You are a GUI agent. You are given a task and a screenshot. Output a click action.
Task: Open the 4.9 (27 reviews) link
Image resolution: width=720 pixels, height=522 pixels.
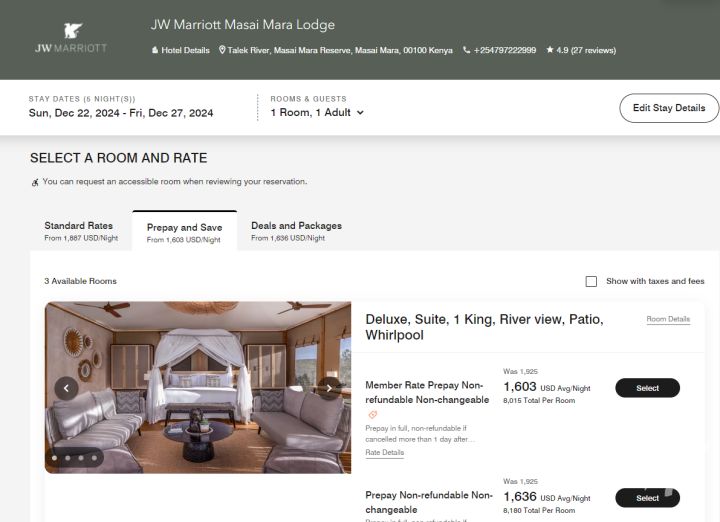coord(586,50)
